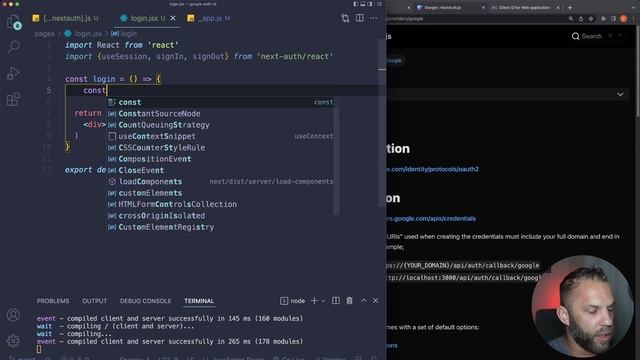Toggle the primary side bar layout icon
Image resolution: width=640 pixels, height=360 pixels.
[356, 4]
